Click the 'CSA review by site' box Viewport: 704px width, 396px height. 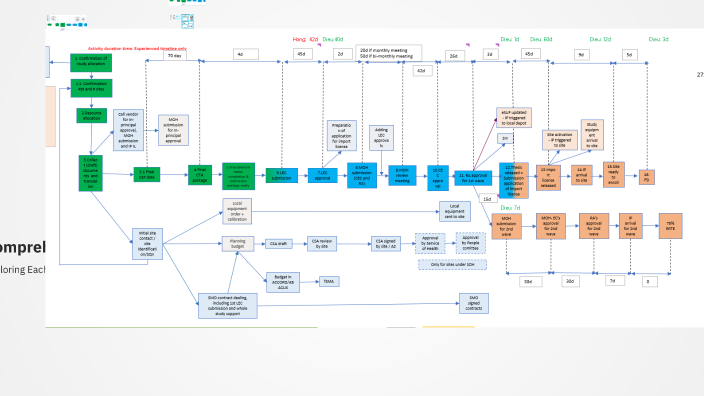(322, 244)
